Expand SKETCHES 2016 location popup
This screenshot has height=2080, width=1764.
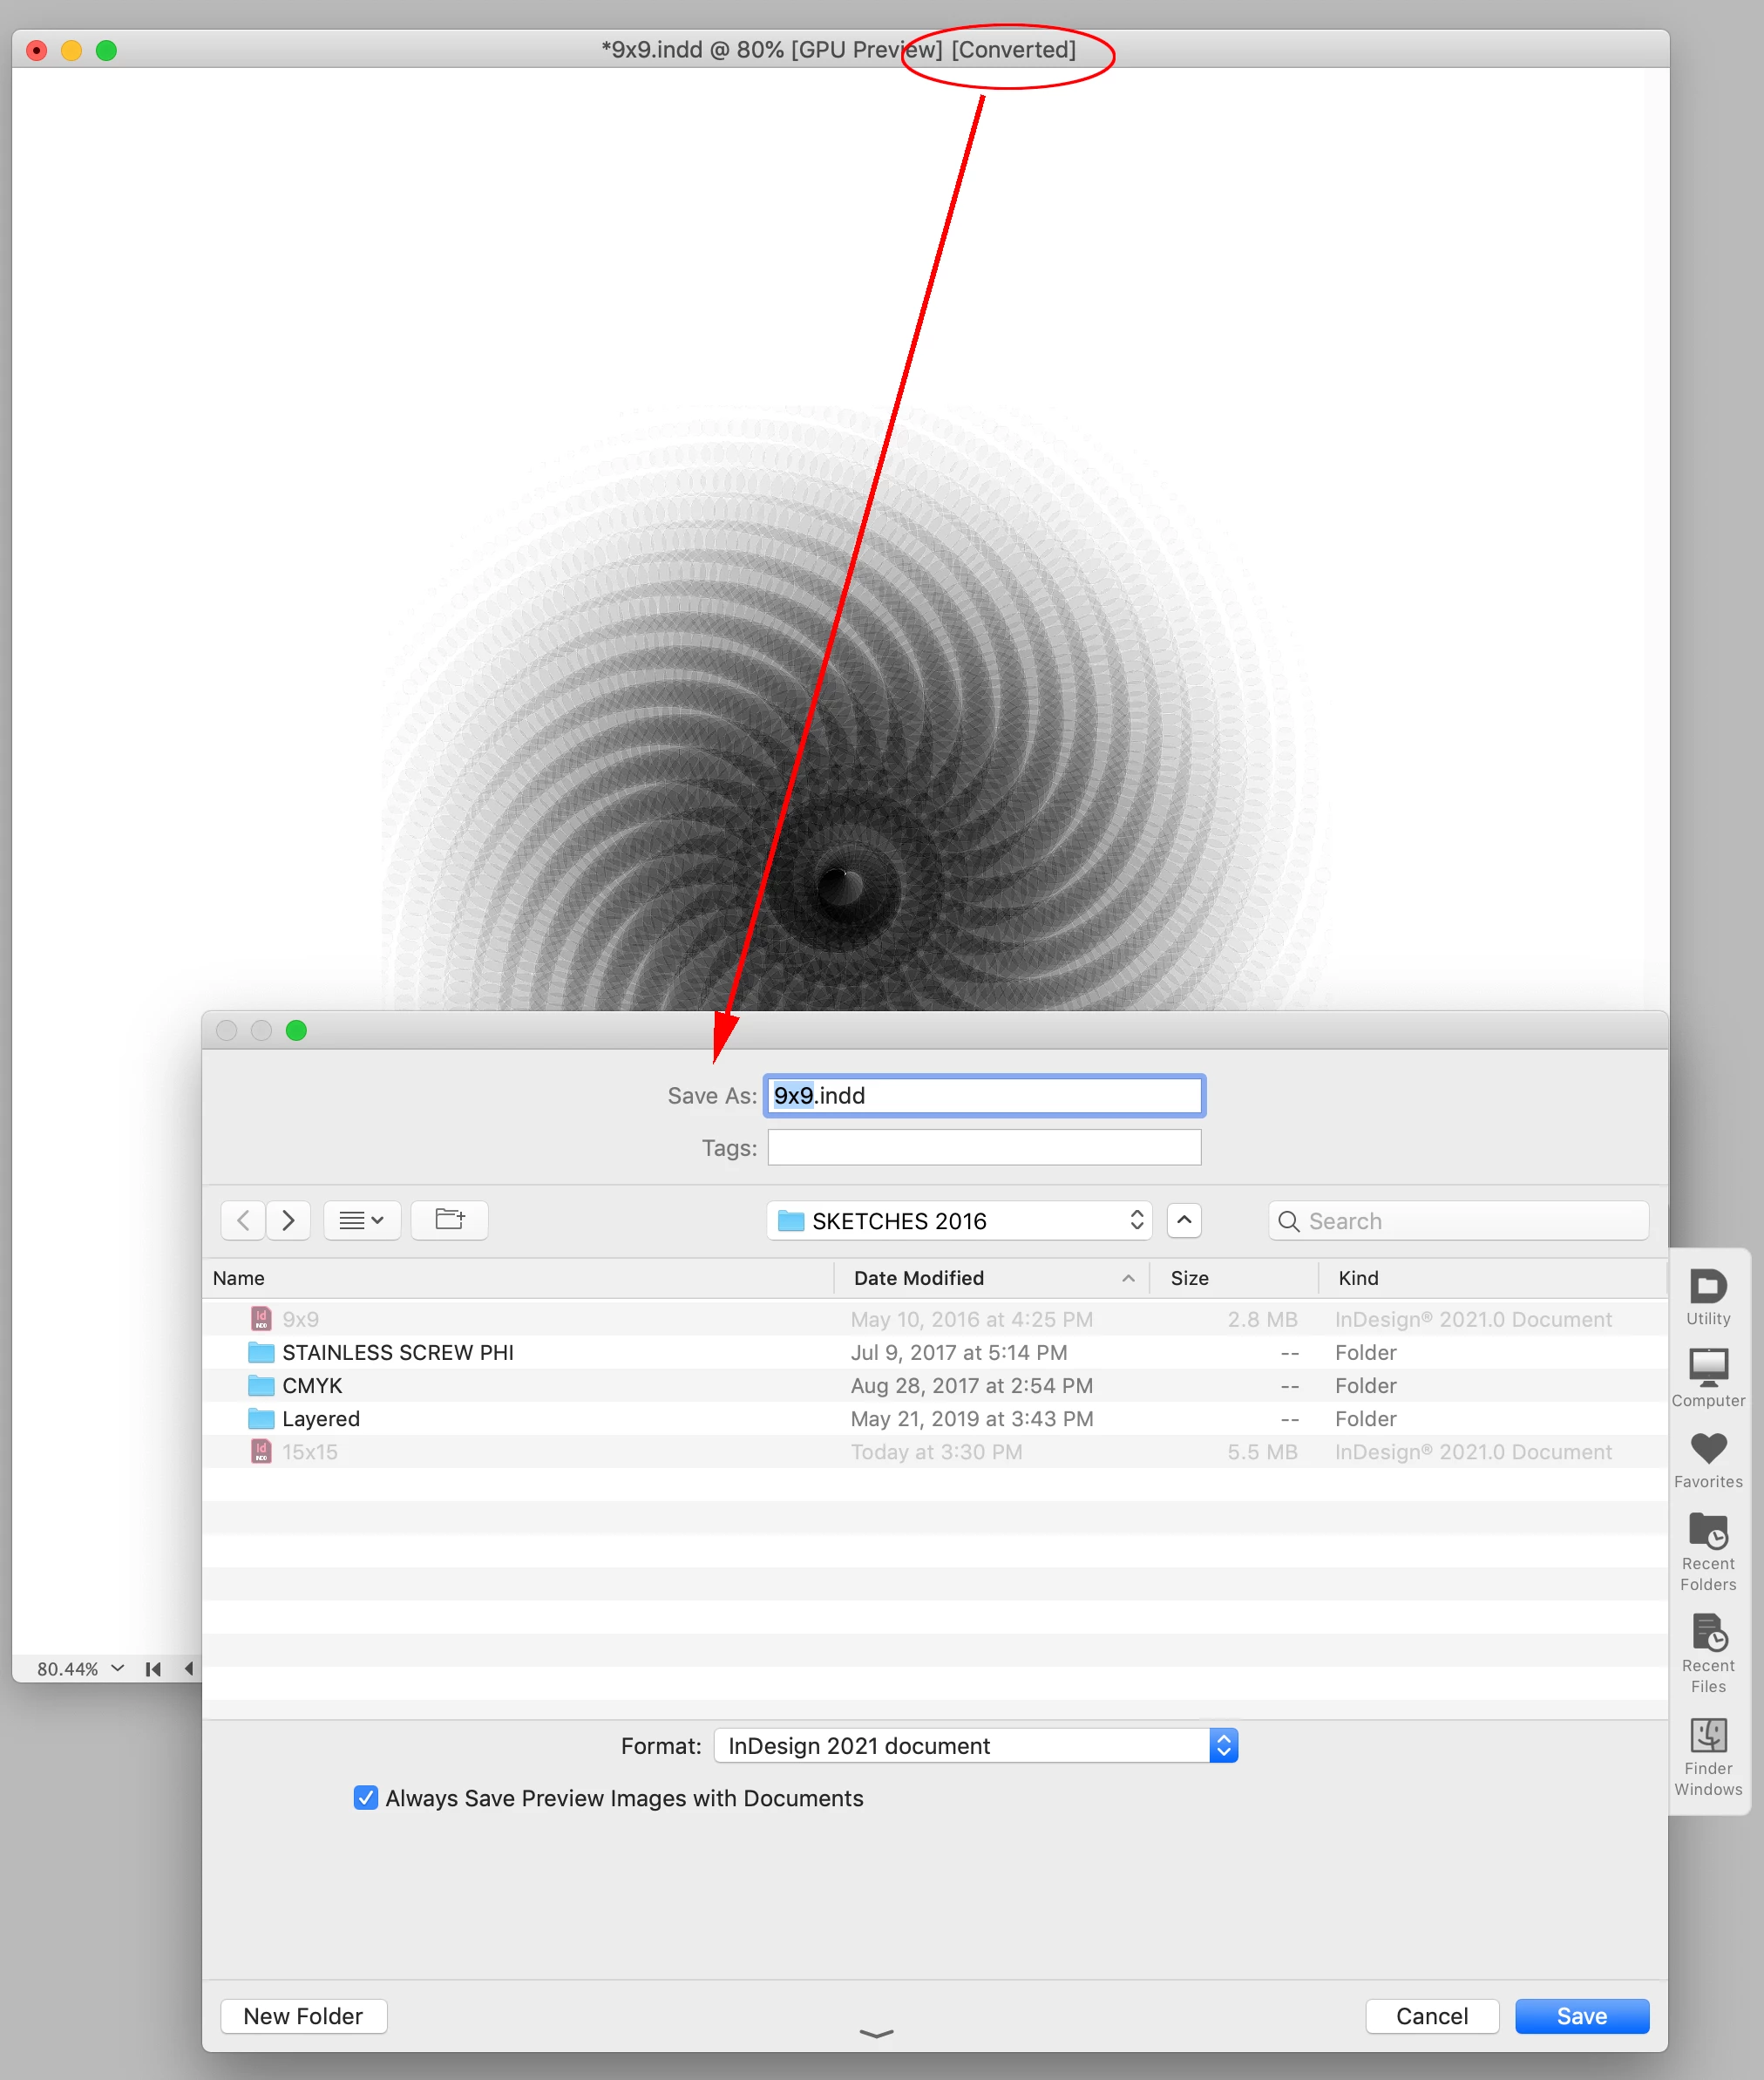click(958, 1220)
